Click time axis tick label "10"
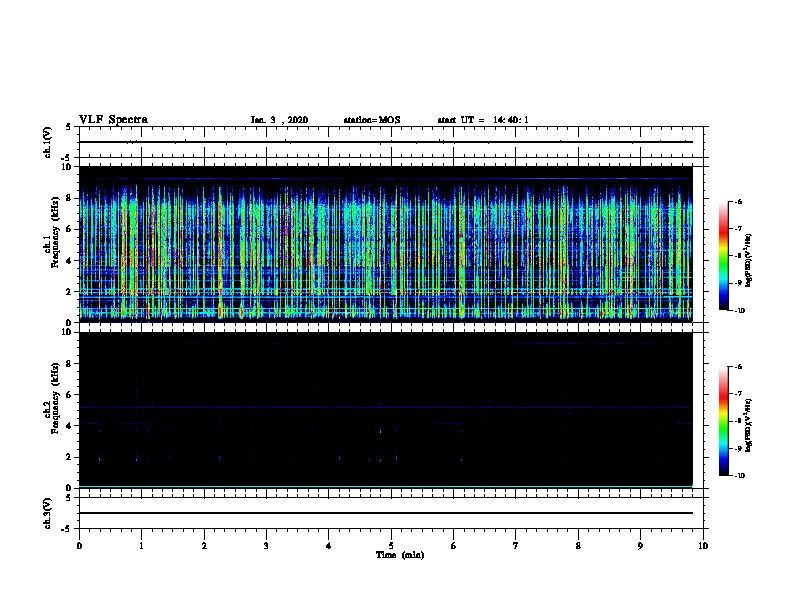Screen dimensions: 792x612 tap(703, 546)
